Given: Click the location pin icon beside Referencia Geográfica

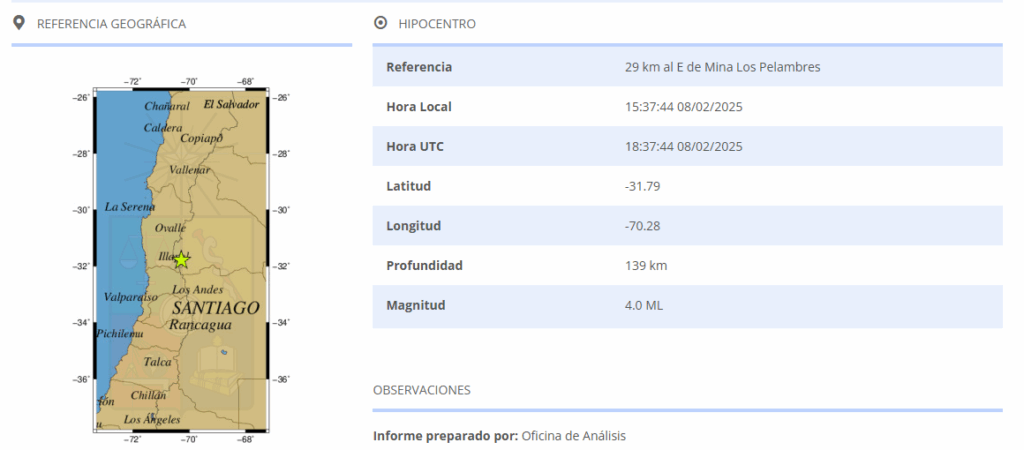Looking at the screenshot, I should click(18, 23).
